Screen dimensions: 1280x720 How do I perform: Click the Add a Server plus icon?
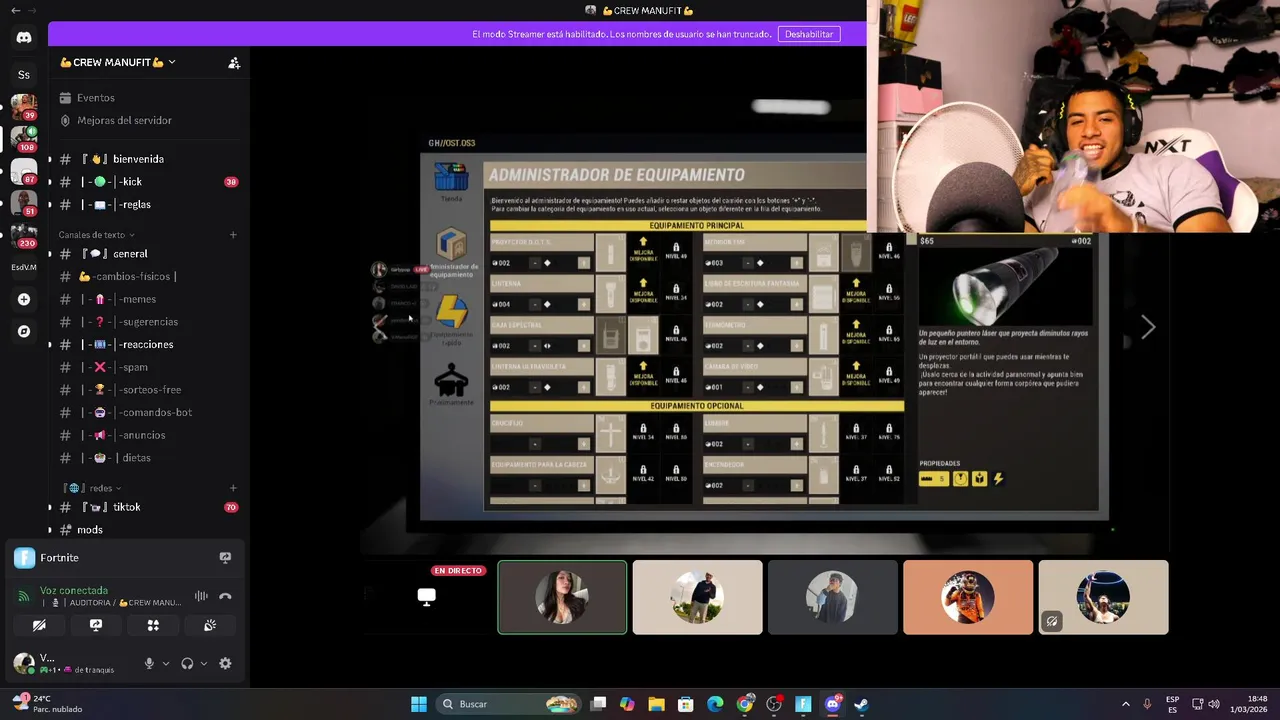[24, 299]
